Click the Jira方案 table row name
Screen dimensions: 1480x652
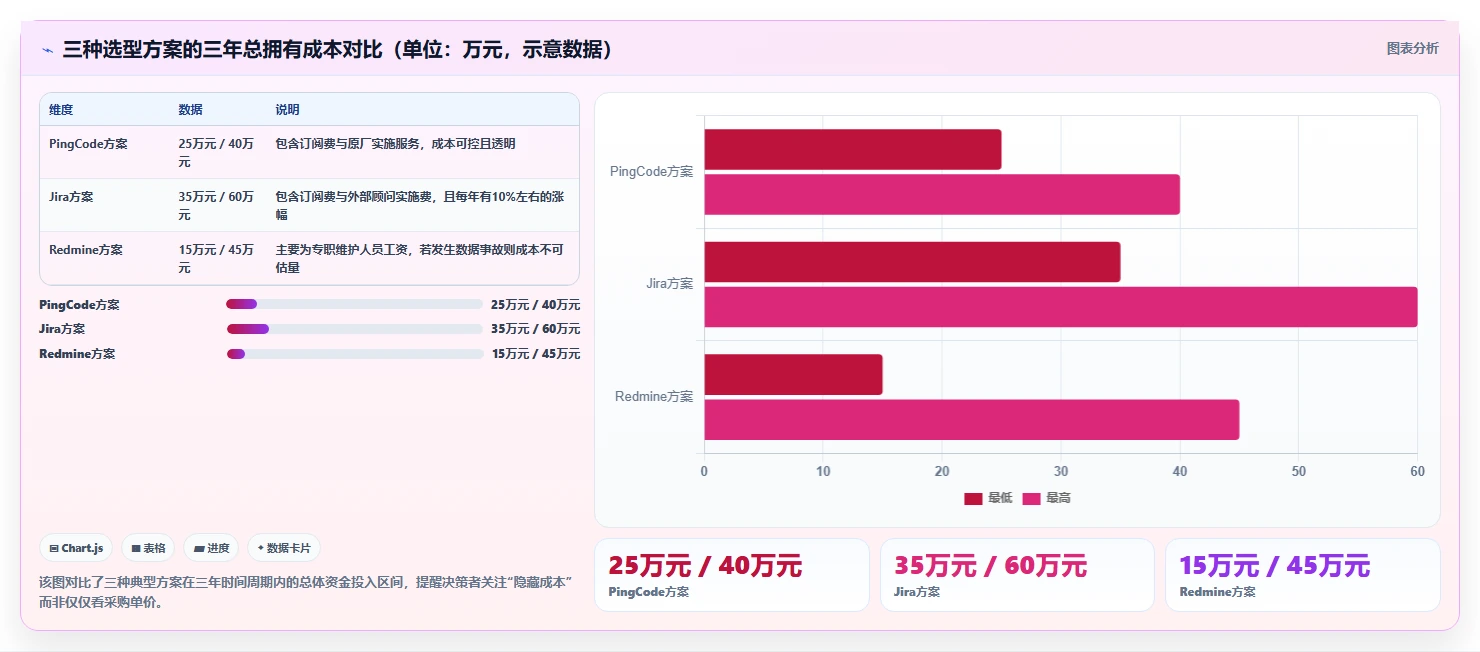71,197
